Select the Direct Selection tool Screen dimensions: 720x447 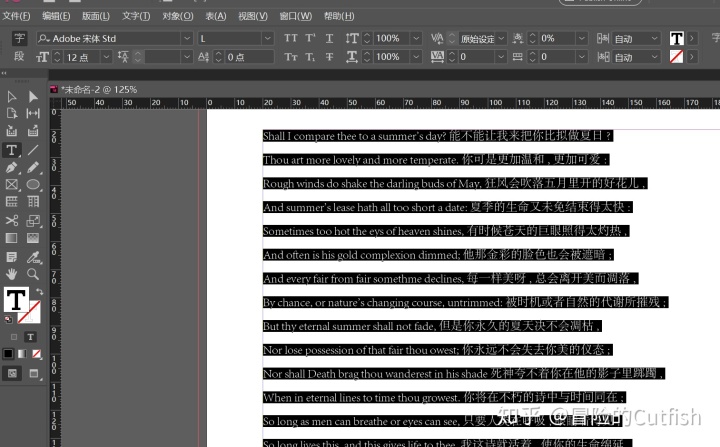33,96
